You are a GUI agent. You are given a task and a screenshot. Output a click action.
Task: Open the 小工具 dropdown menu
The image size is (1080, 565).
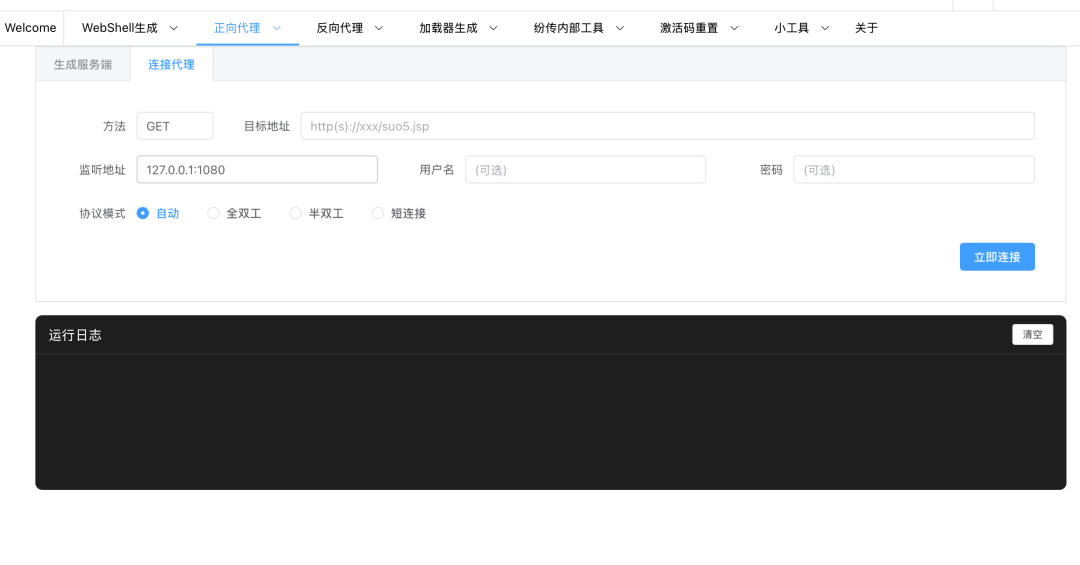(802, 28)
